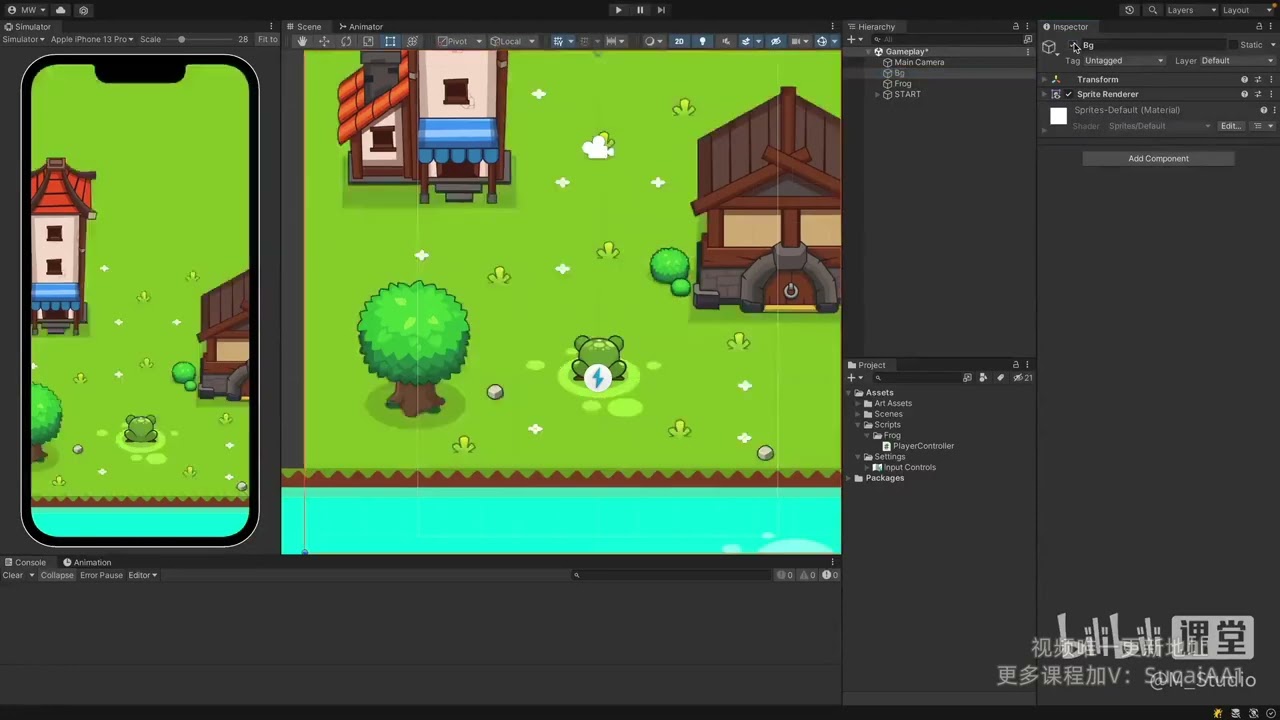Open the draw mode shading dropdown
1280x720 pixels.
point(653,41)
